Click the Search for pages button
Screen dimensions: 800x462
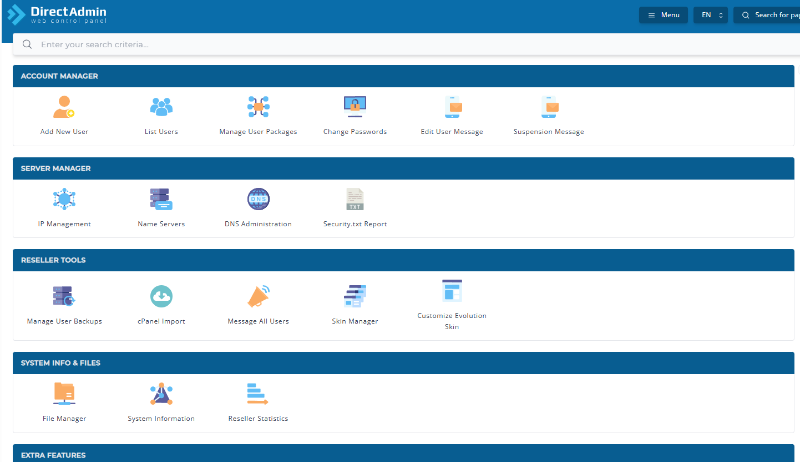767,15
